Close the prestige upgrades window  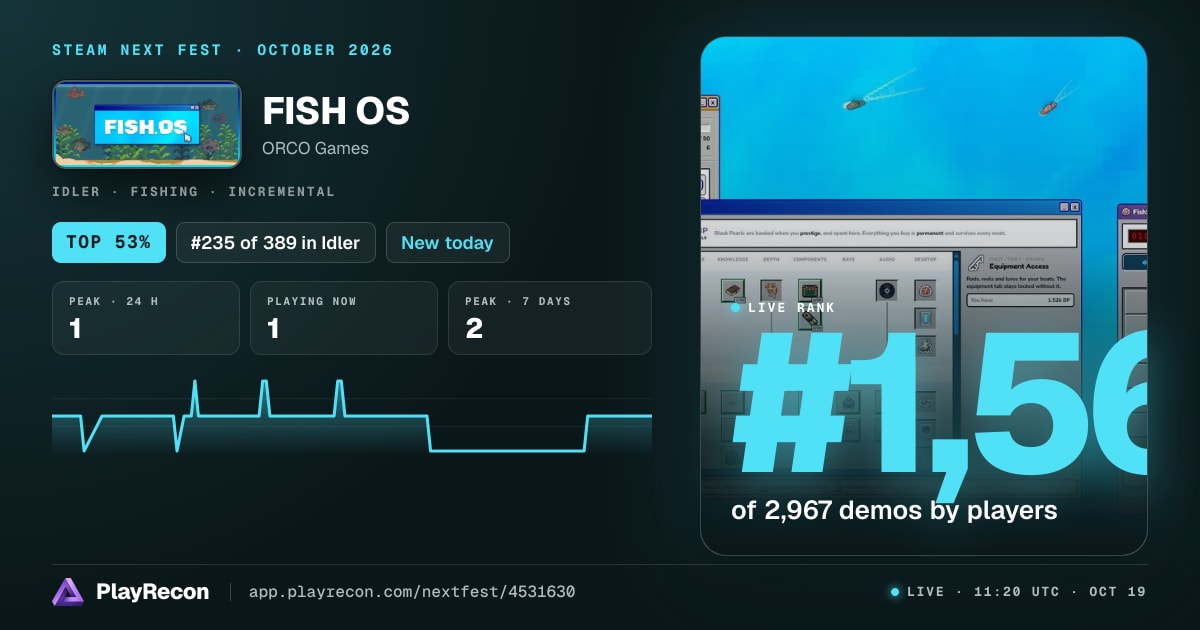[x=1075, y=207]
